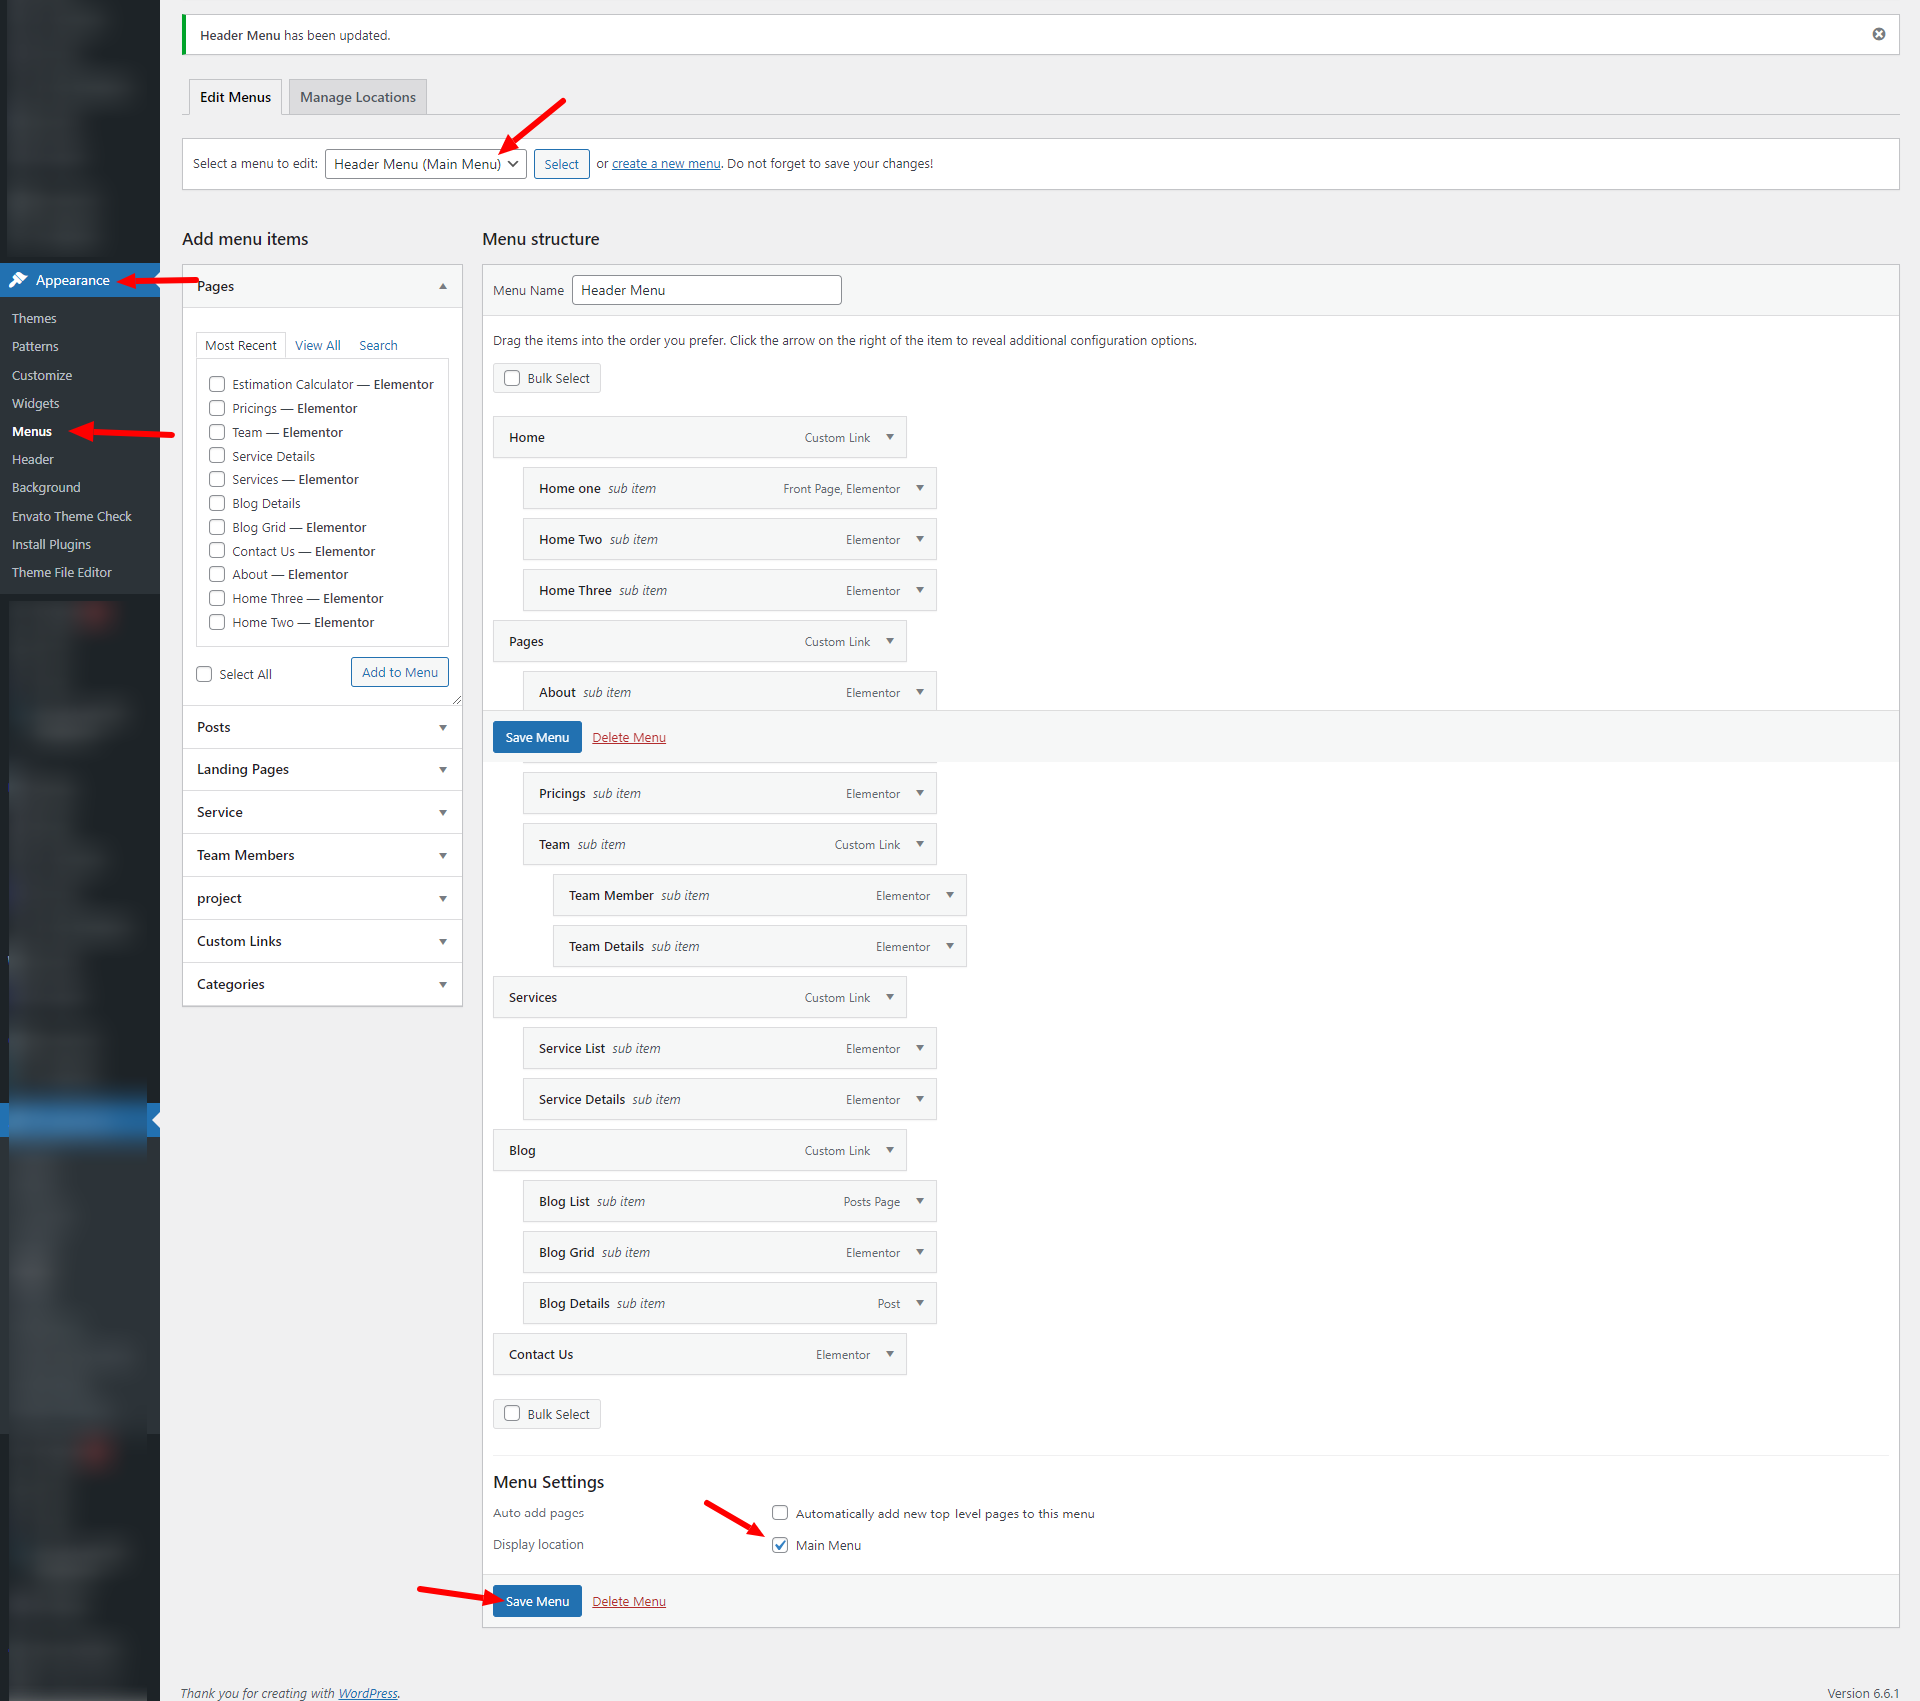
Task: Toggle the Main Menu display location checkbox
Action: (x=780, y=1545)
